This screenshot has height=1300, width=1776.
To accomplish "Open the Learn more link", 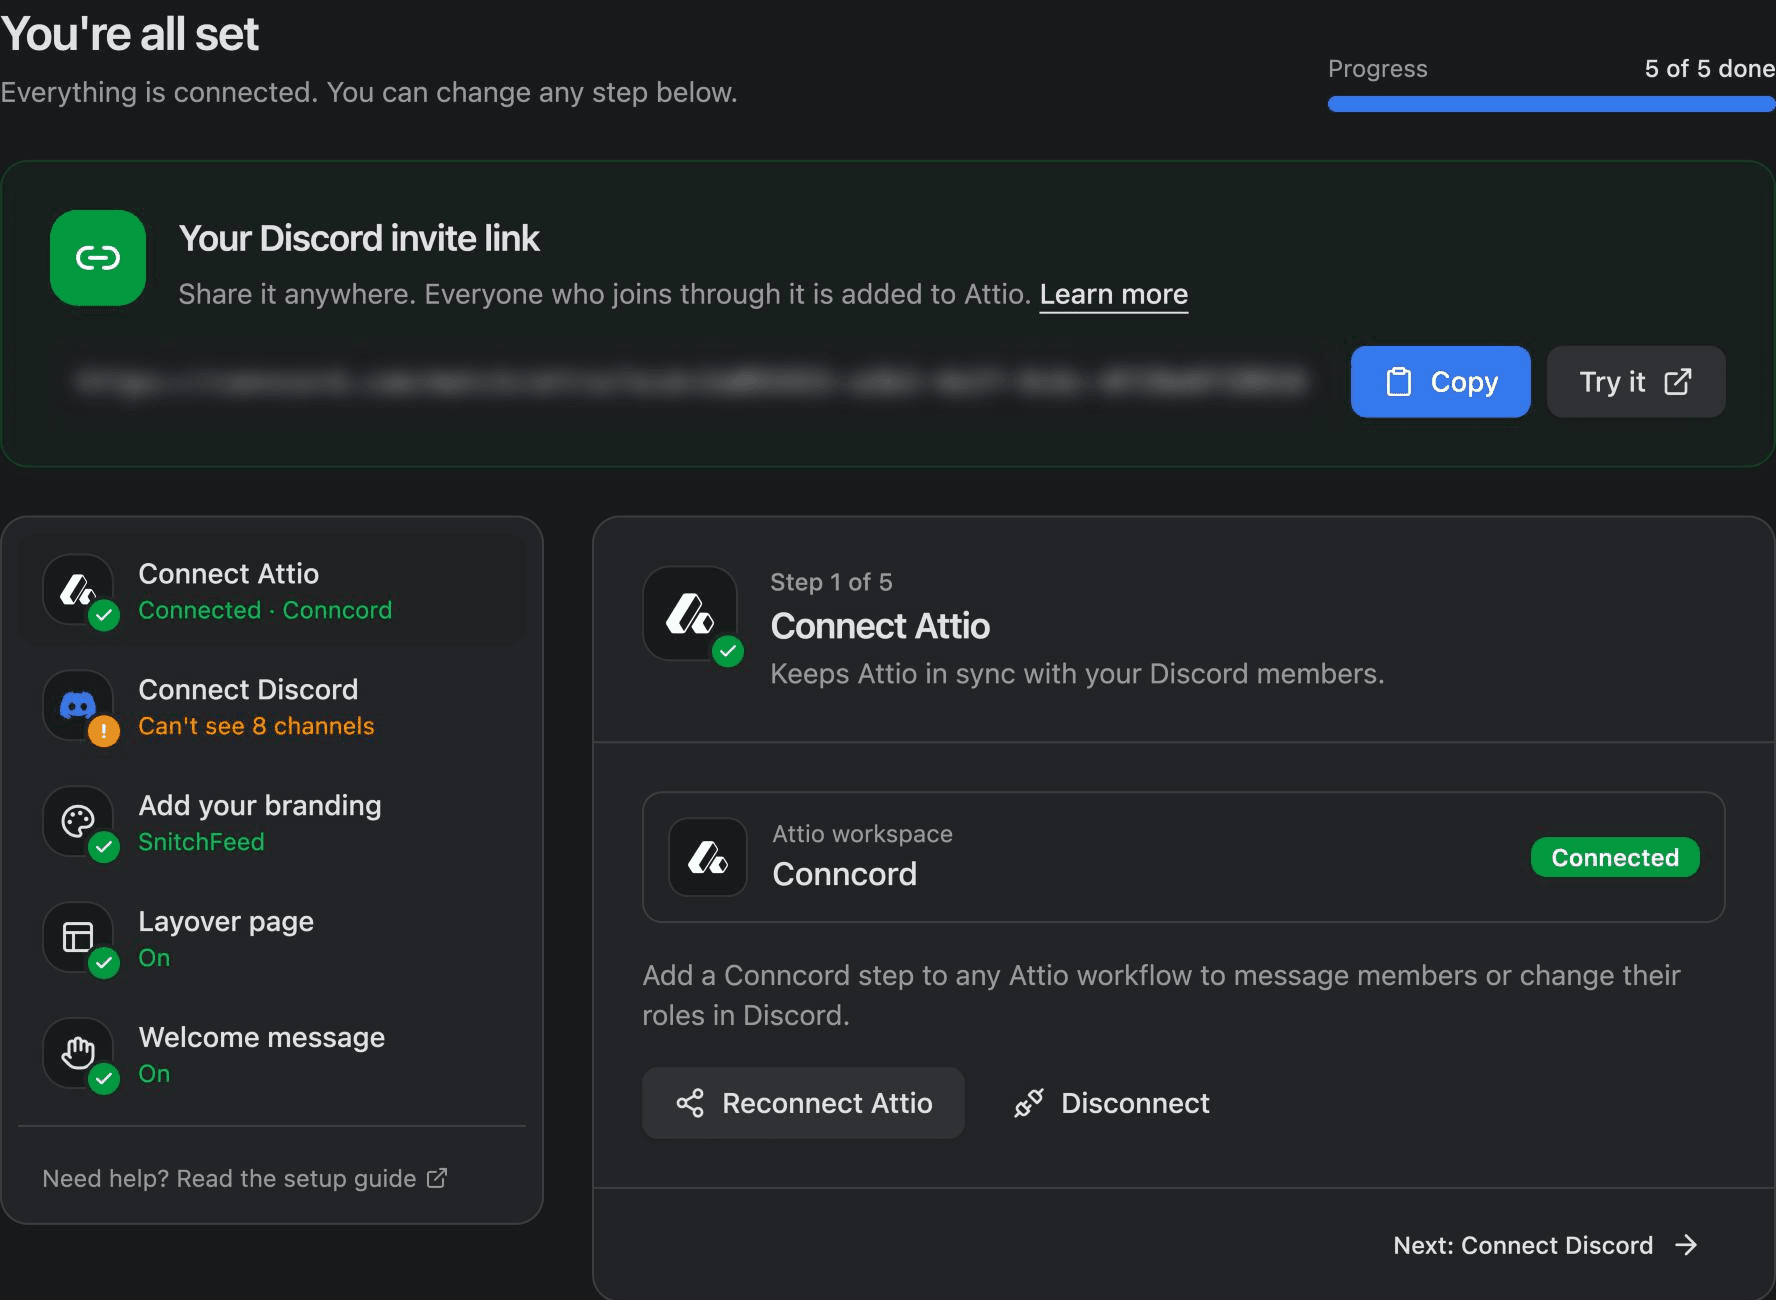I will [1113, 294].
